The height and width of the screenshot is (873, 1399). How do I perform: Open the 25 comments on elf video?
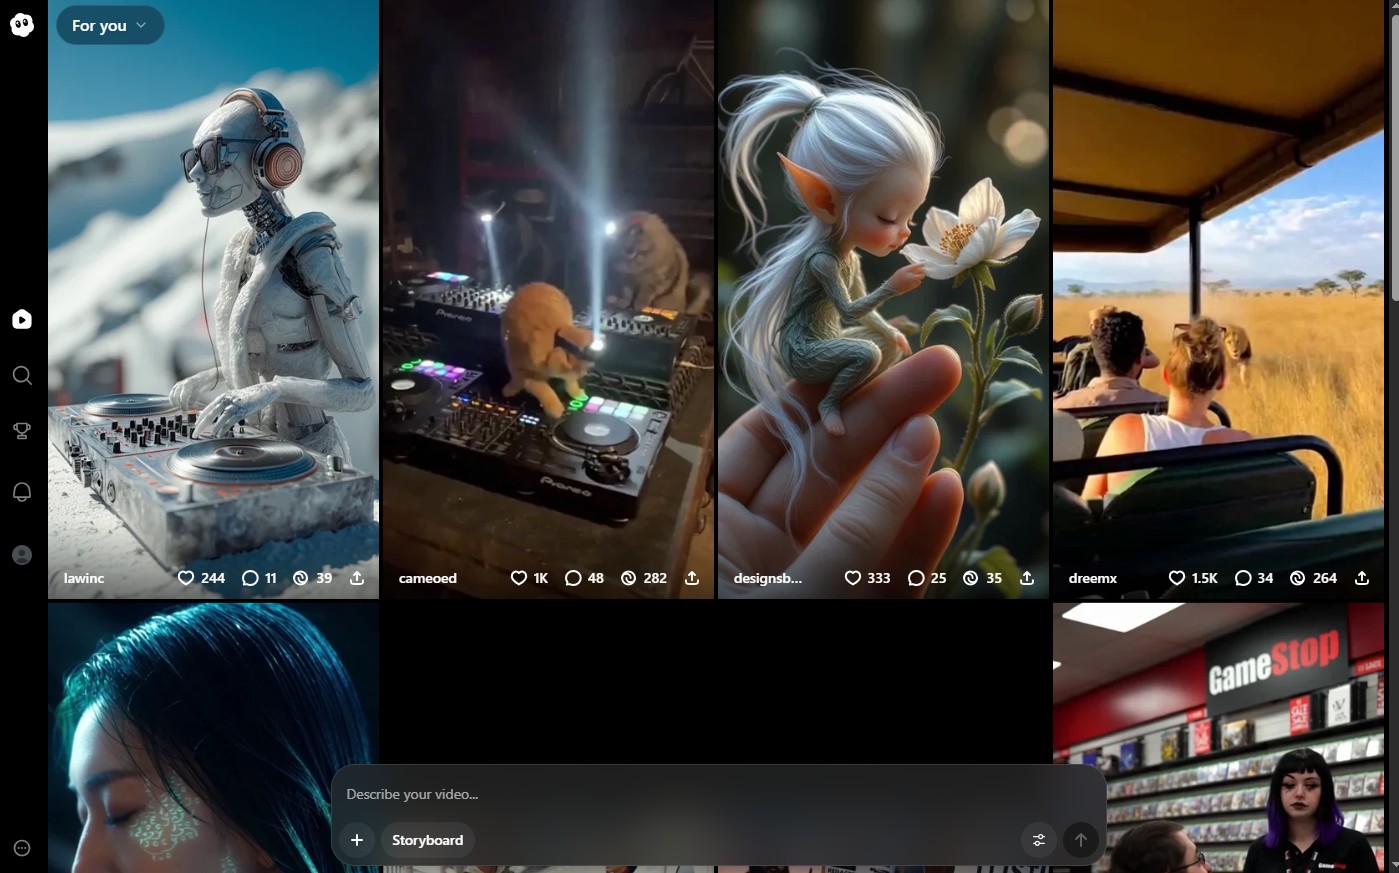(927, 578)
